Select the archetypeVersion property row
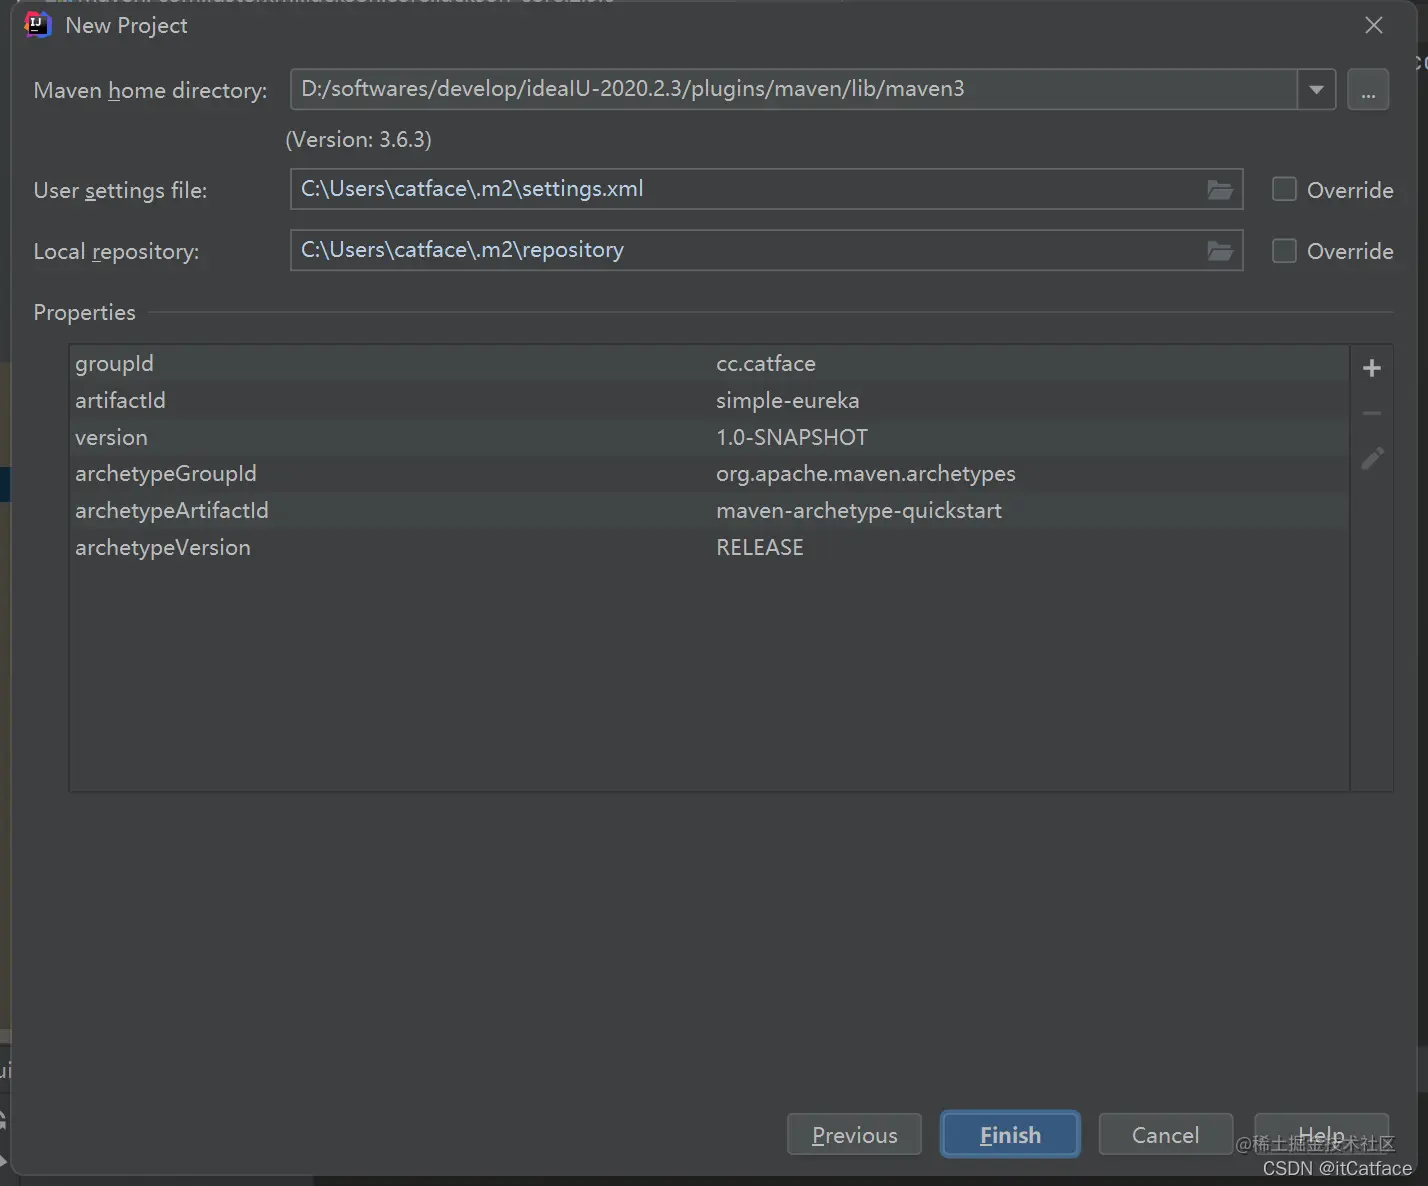The height and width of the screenshot is (1186, 1428). [709, 548]
